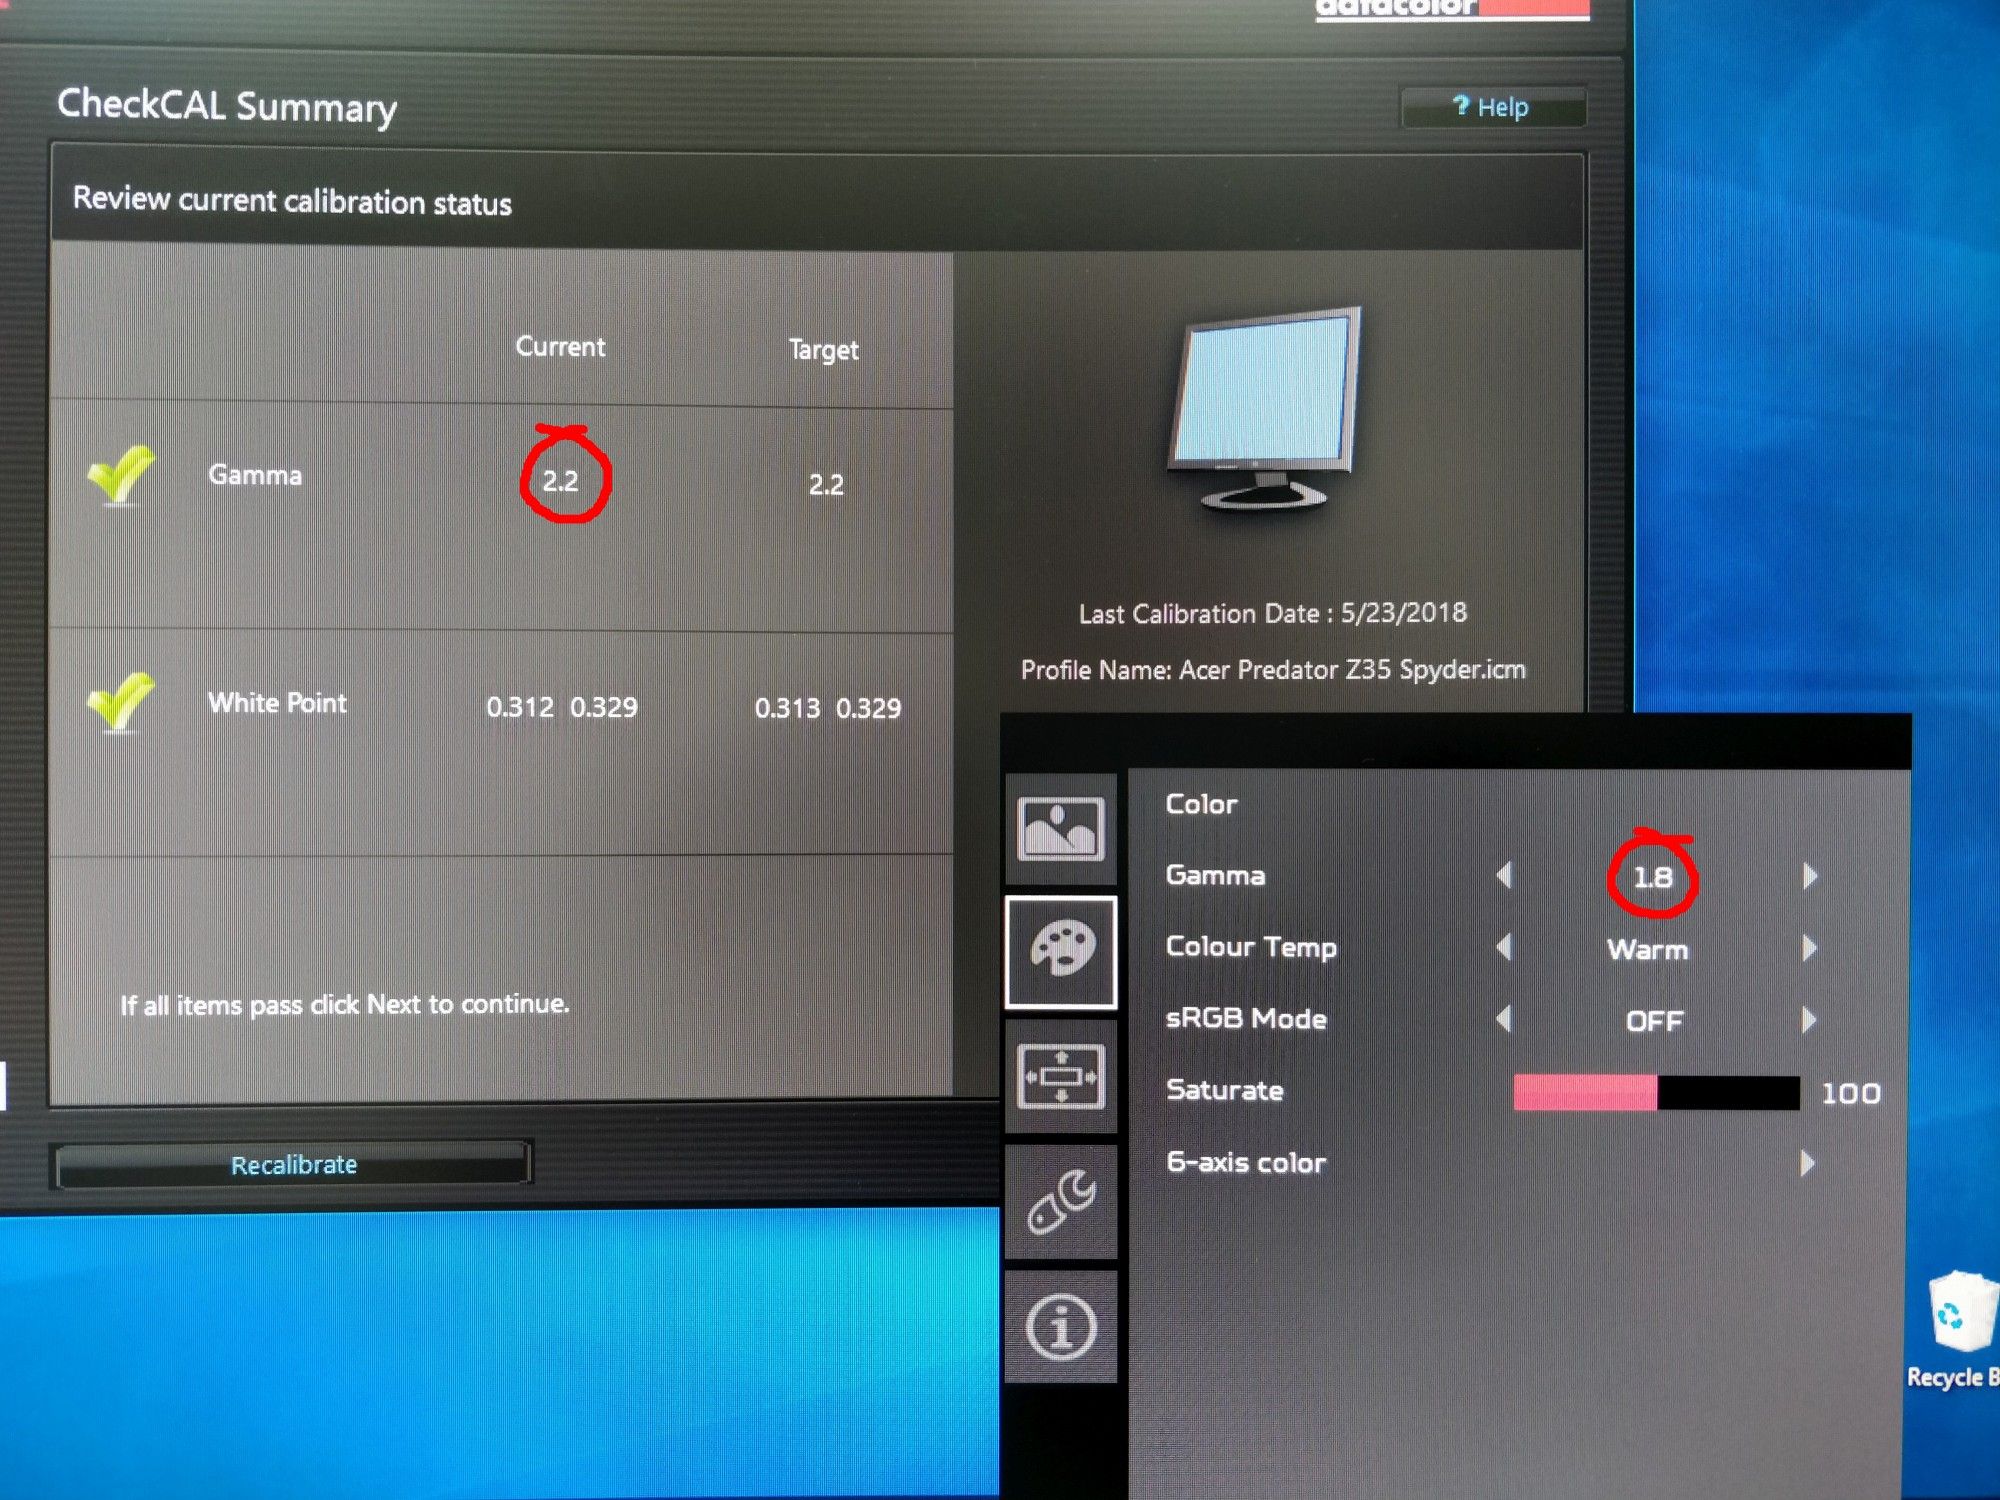2000x1500 pixels.
Task: Click the Last Calibration Date text
Action: [x=1272, y=613]
